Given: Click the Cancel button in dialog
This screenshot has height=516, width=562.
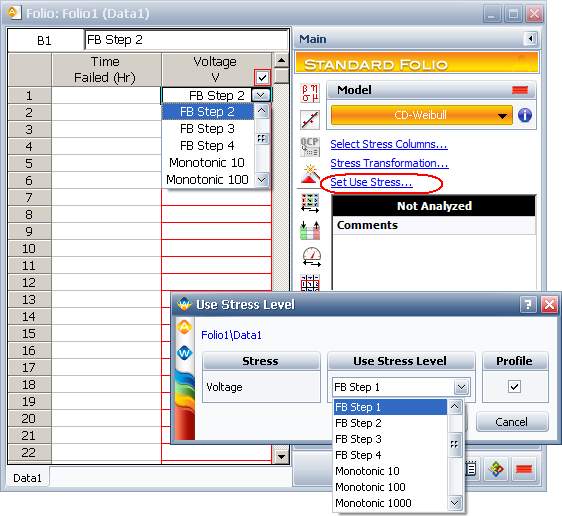Looking at the screenshot, I should point(511,422).
